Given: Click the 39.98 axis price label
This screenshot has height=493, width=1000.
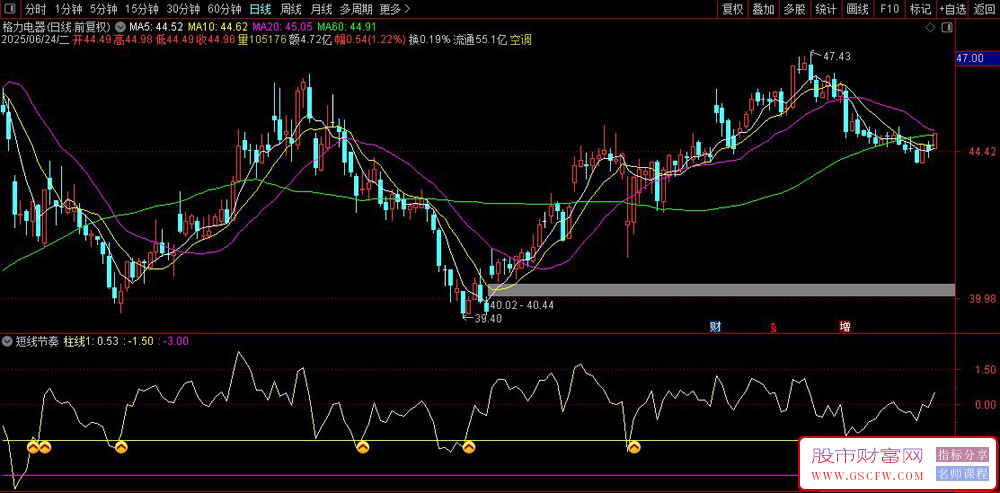Looking at the screenshot, I should (980, 298).
